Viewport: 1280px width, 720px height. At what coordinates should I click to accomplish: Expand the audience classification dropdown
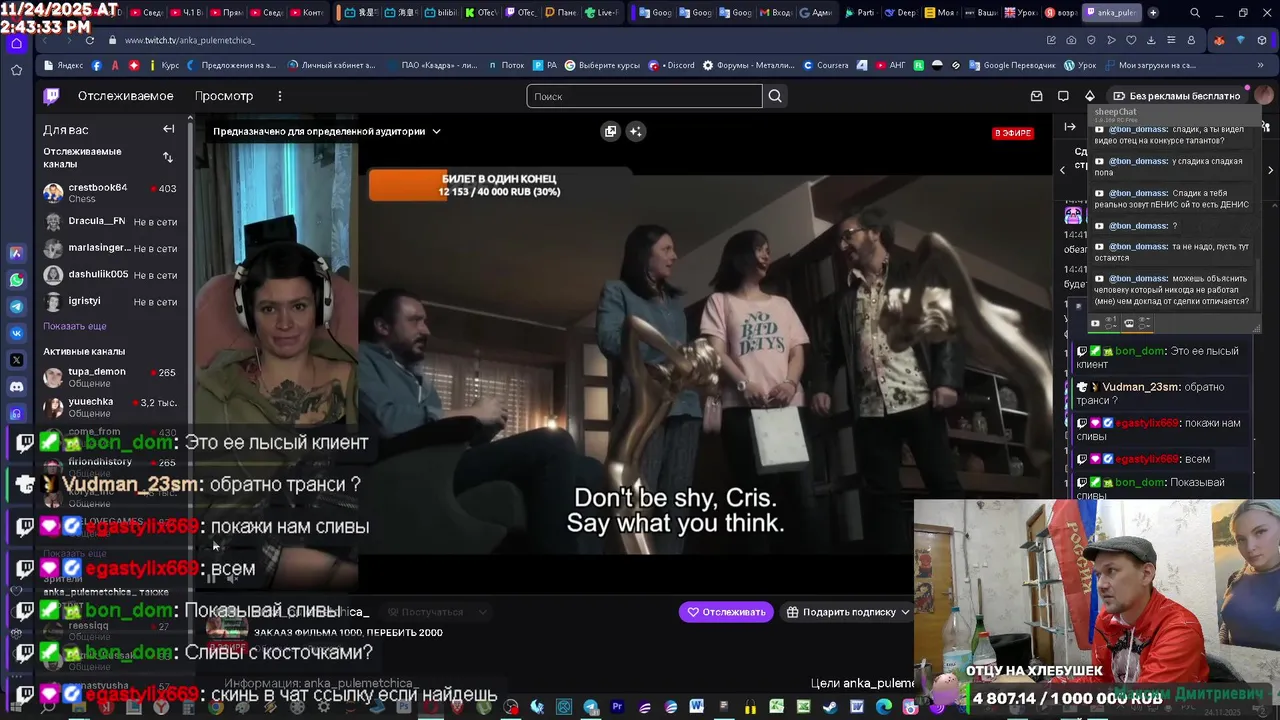point(436,131)
